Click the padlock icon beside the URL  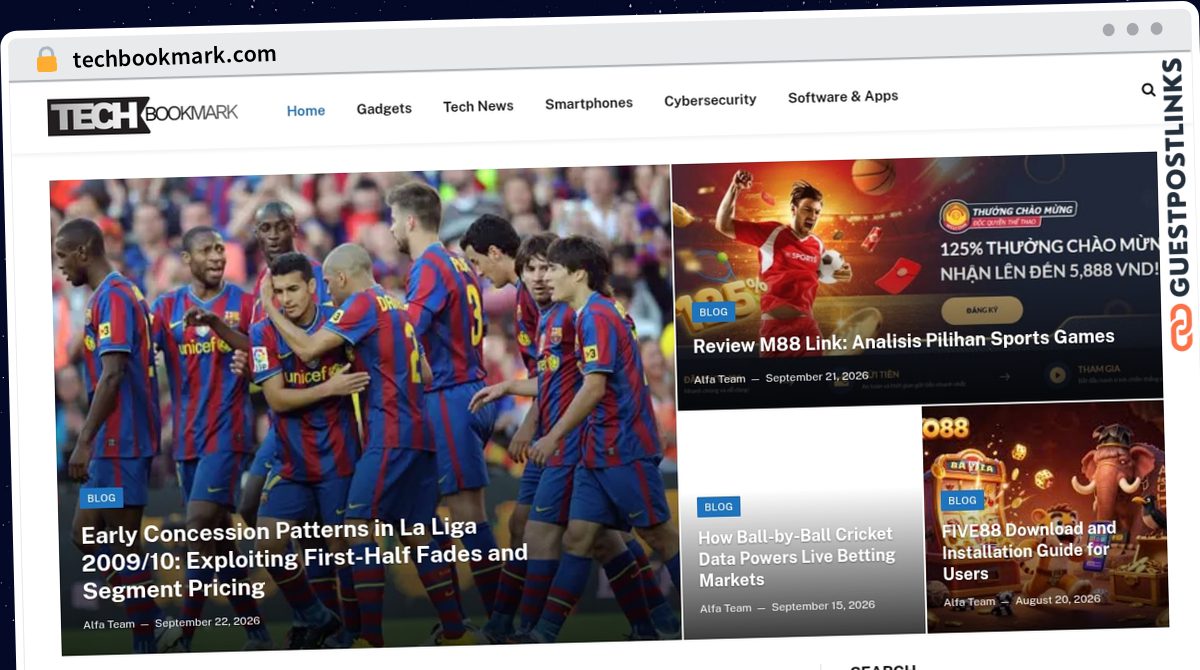point(47,60)
